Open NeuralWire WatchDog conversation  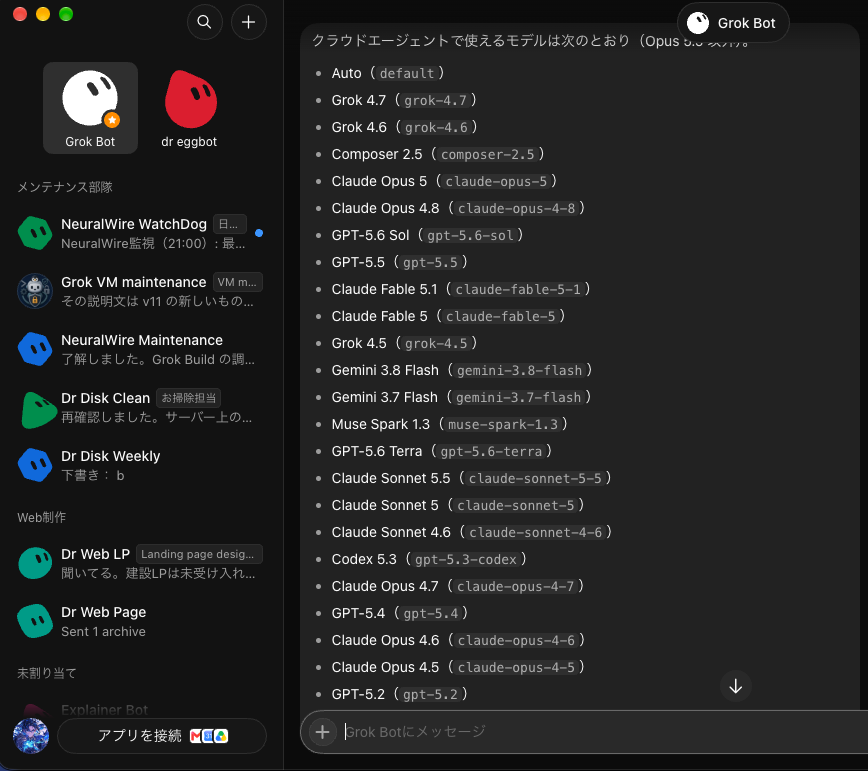point(141,233)
